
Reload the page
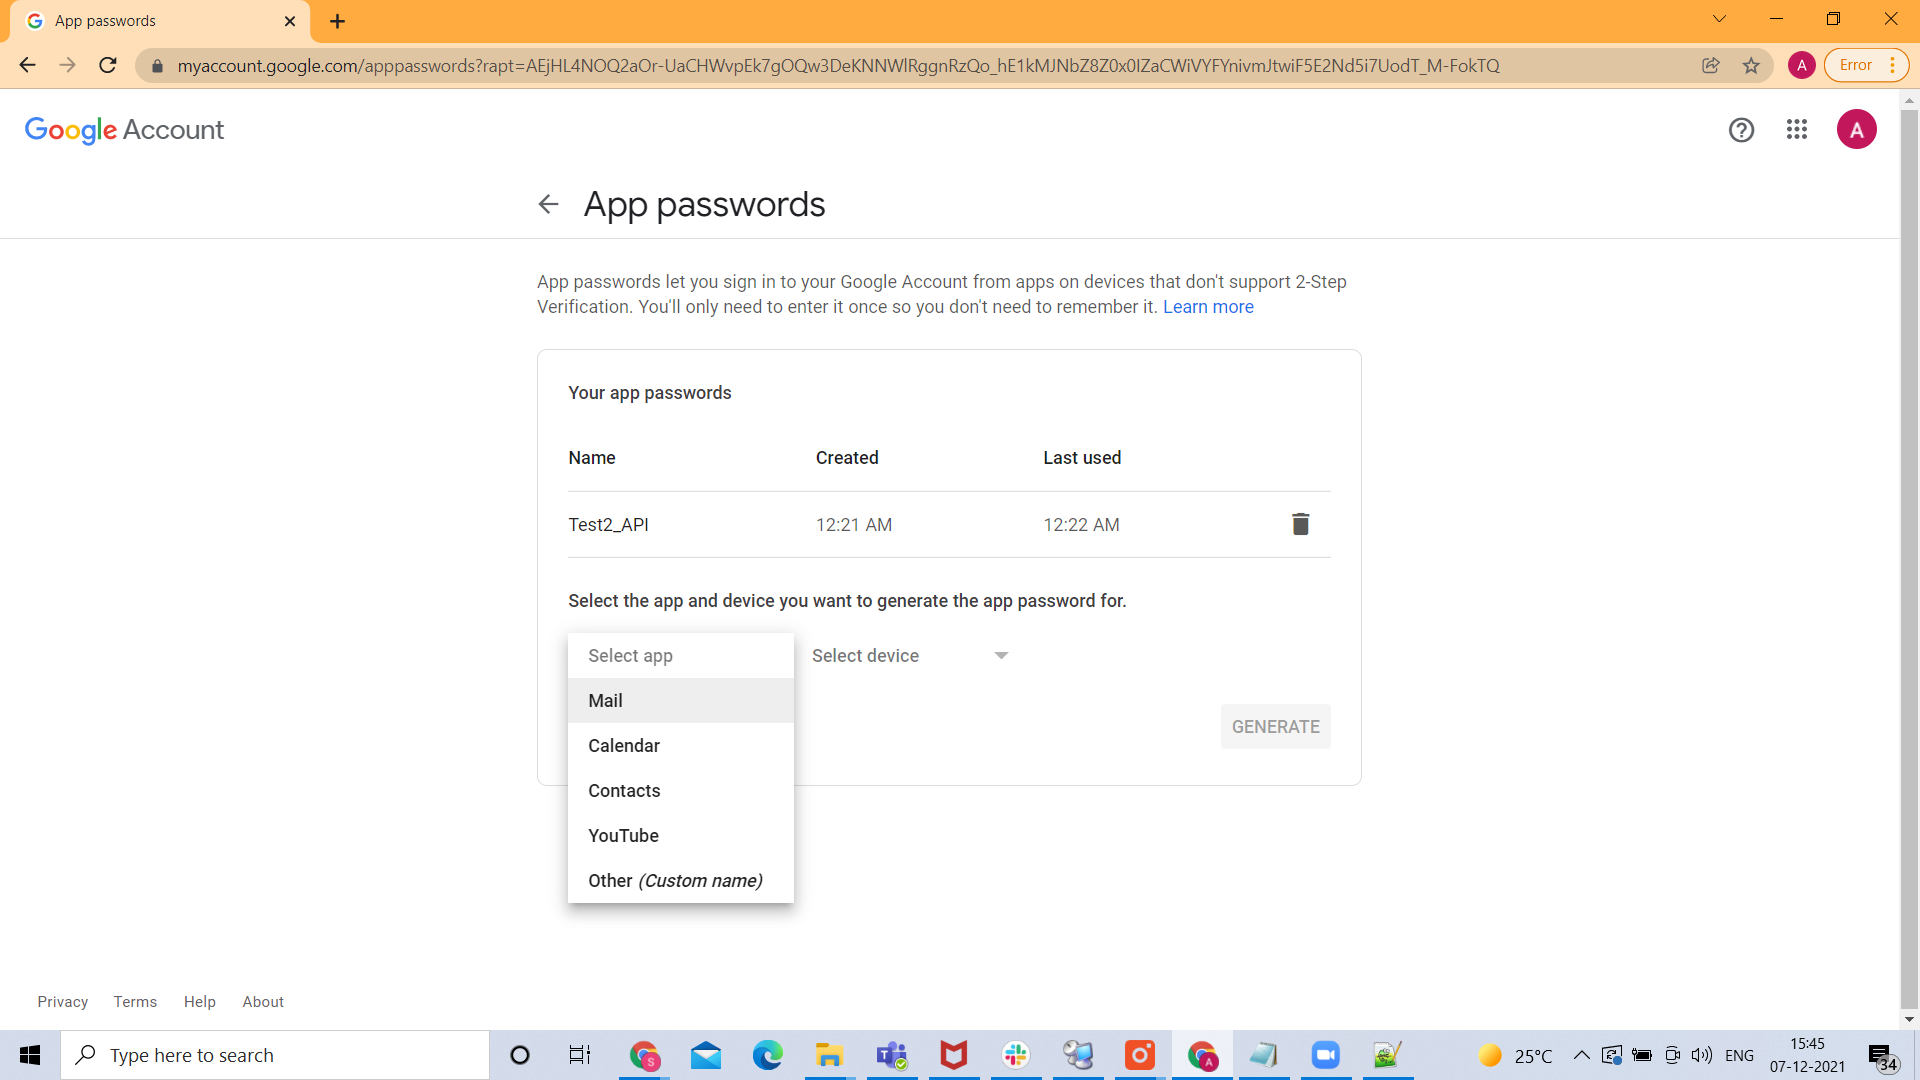click(x=108, y=65)
